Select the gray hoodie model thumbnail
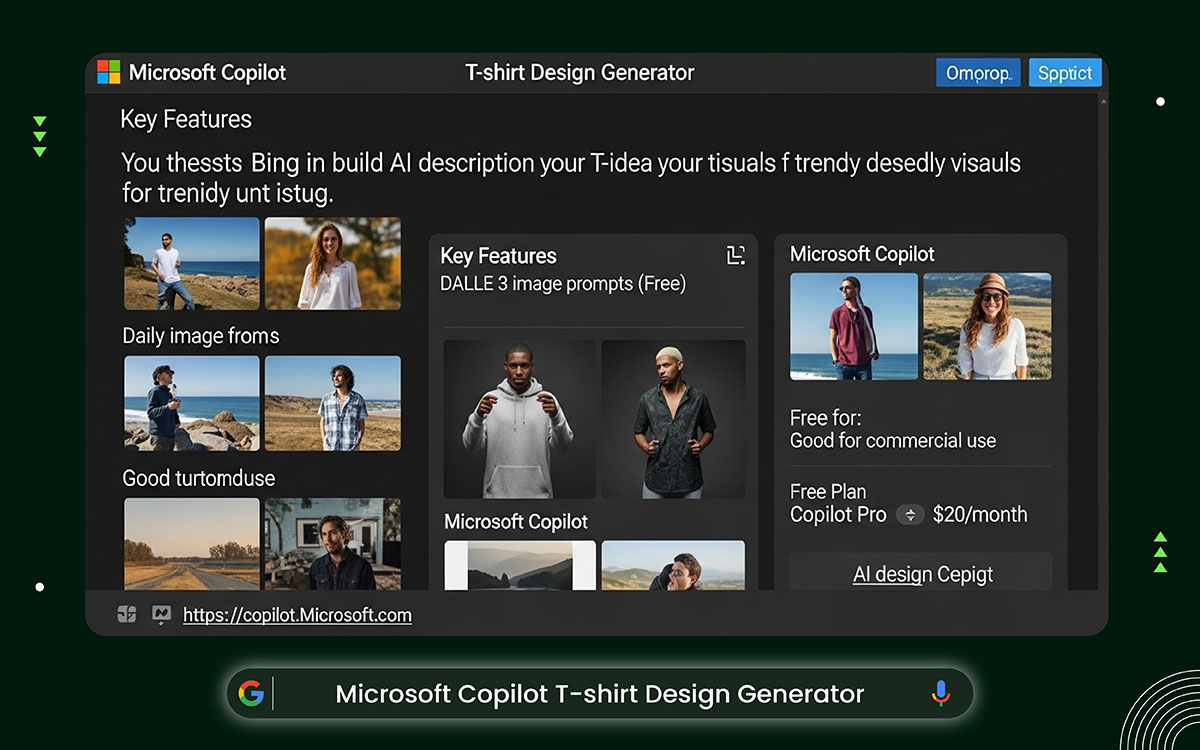This screenshot has width=1200, height=750. pos(519,419)
